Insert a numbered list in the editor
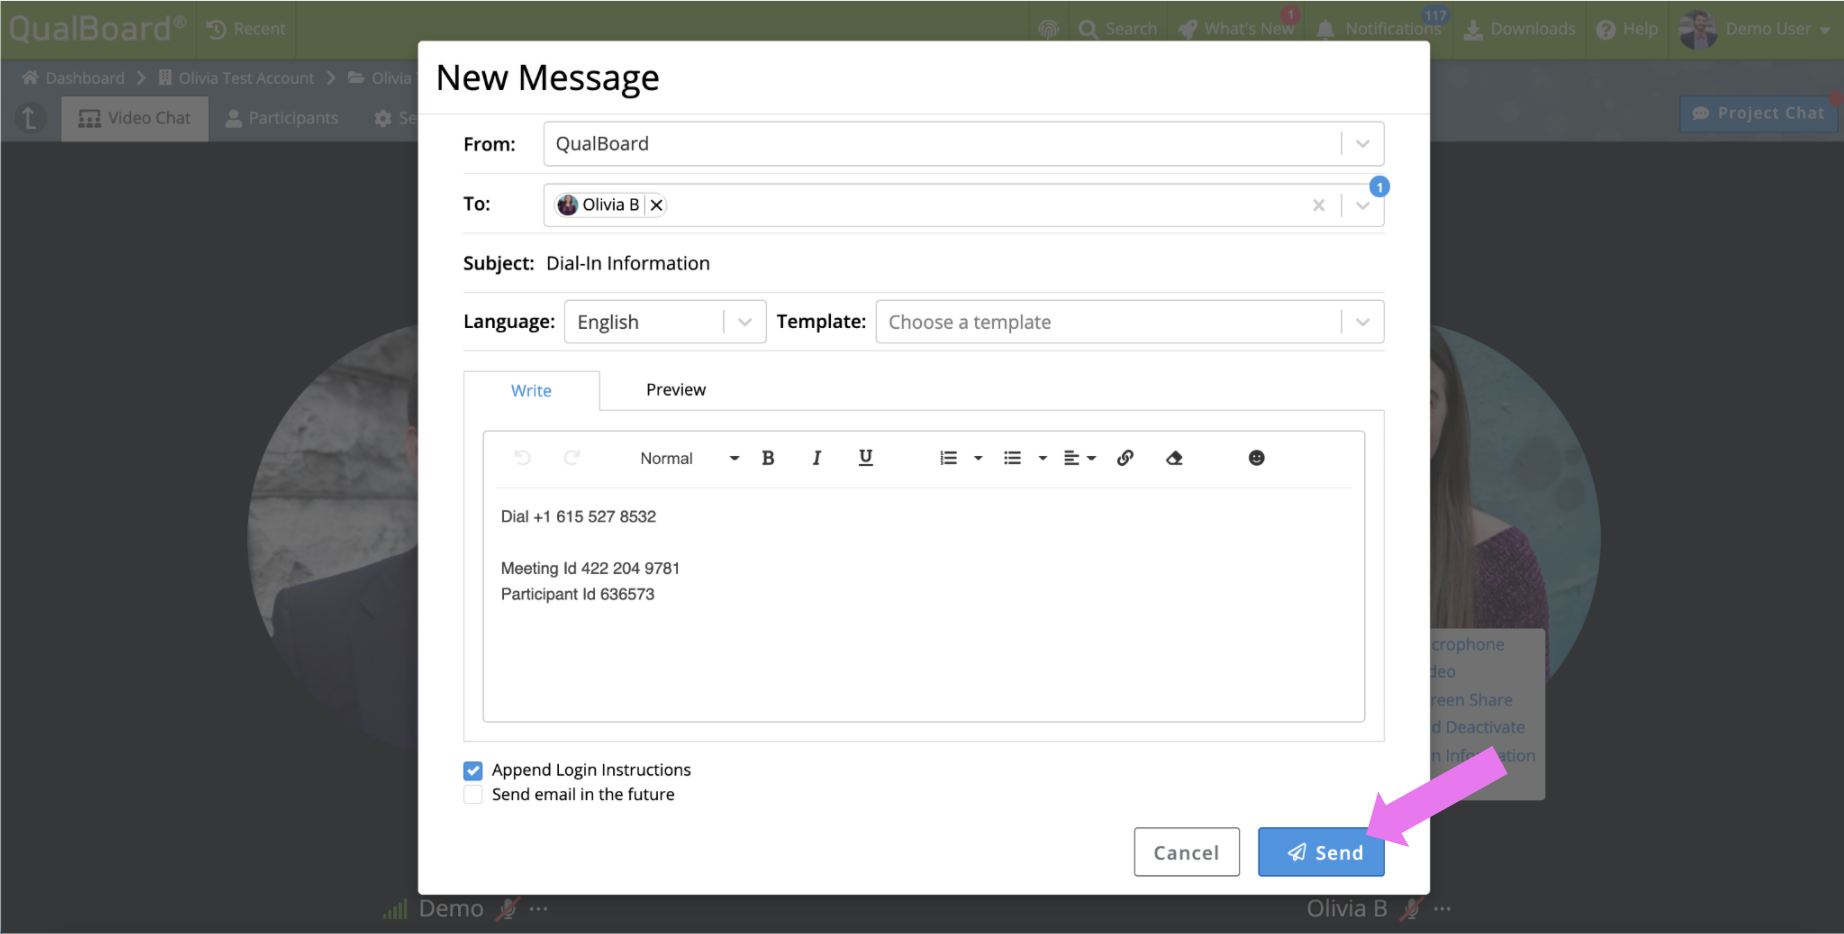Viewport: 1844px width, 934px height. 948,458
